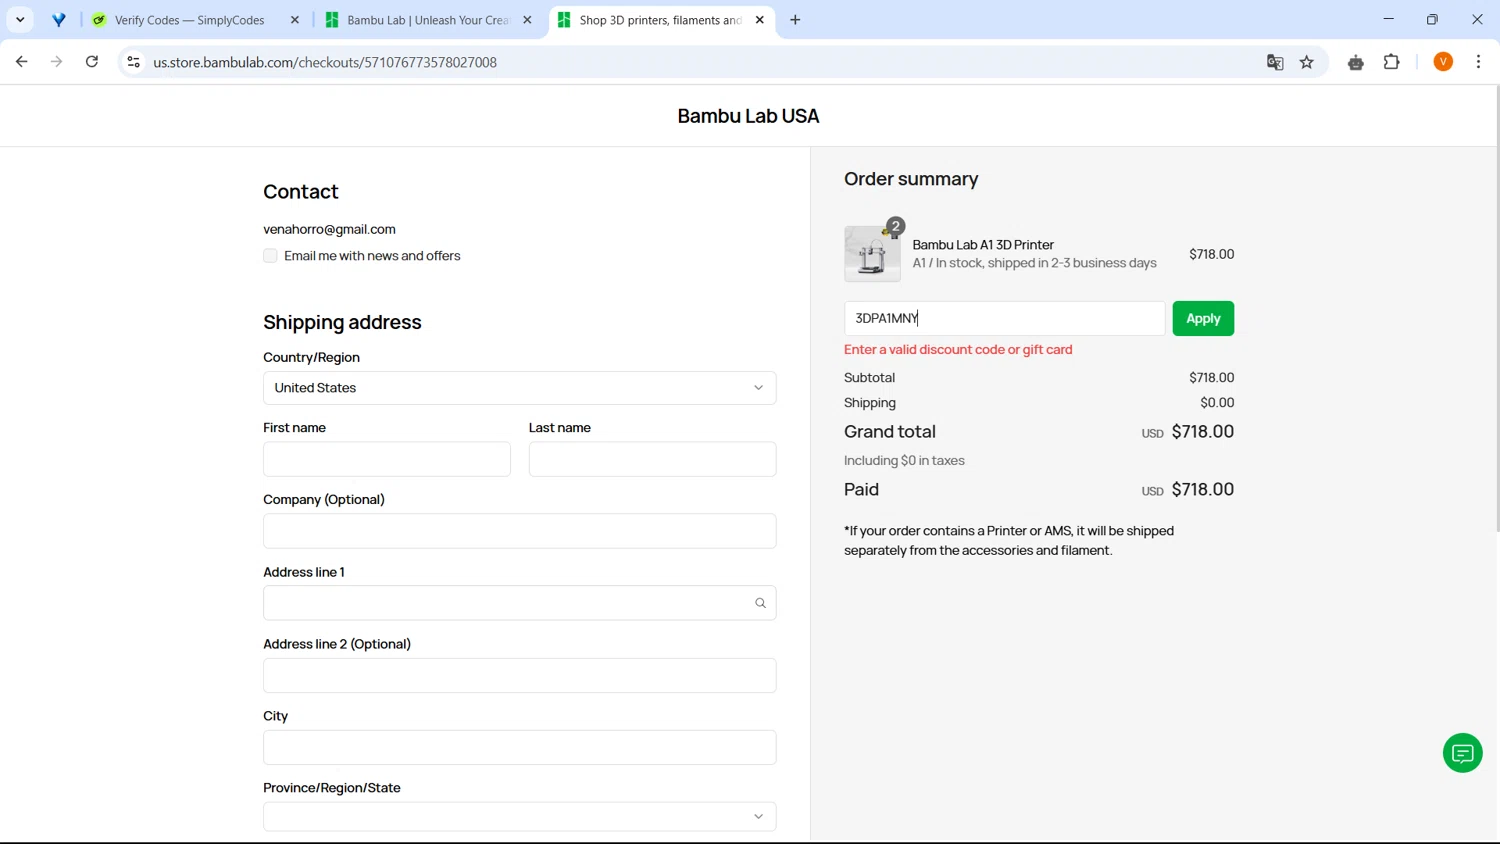Bookmark this page with the star icon
Screen dimensions: 1500x844
1307,62
